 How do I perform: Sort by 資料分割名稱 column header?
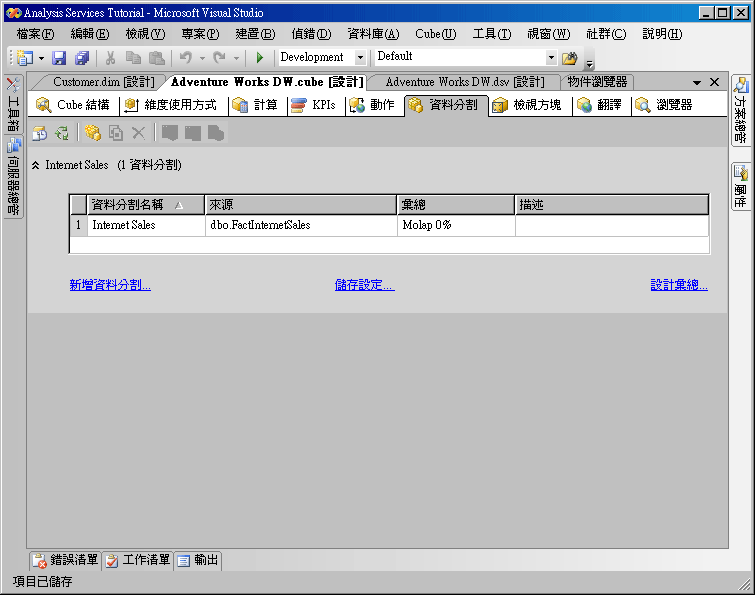click(146, 205)
